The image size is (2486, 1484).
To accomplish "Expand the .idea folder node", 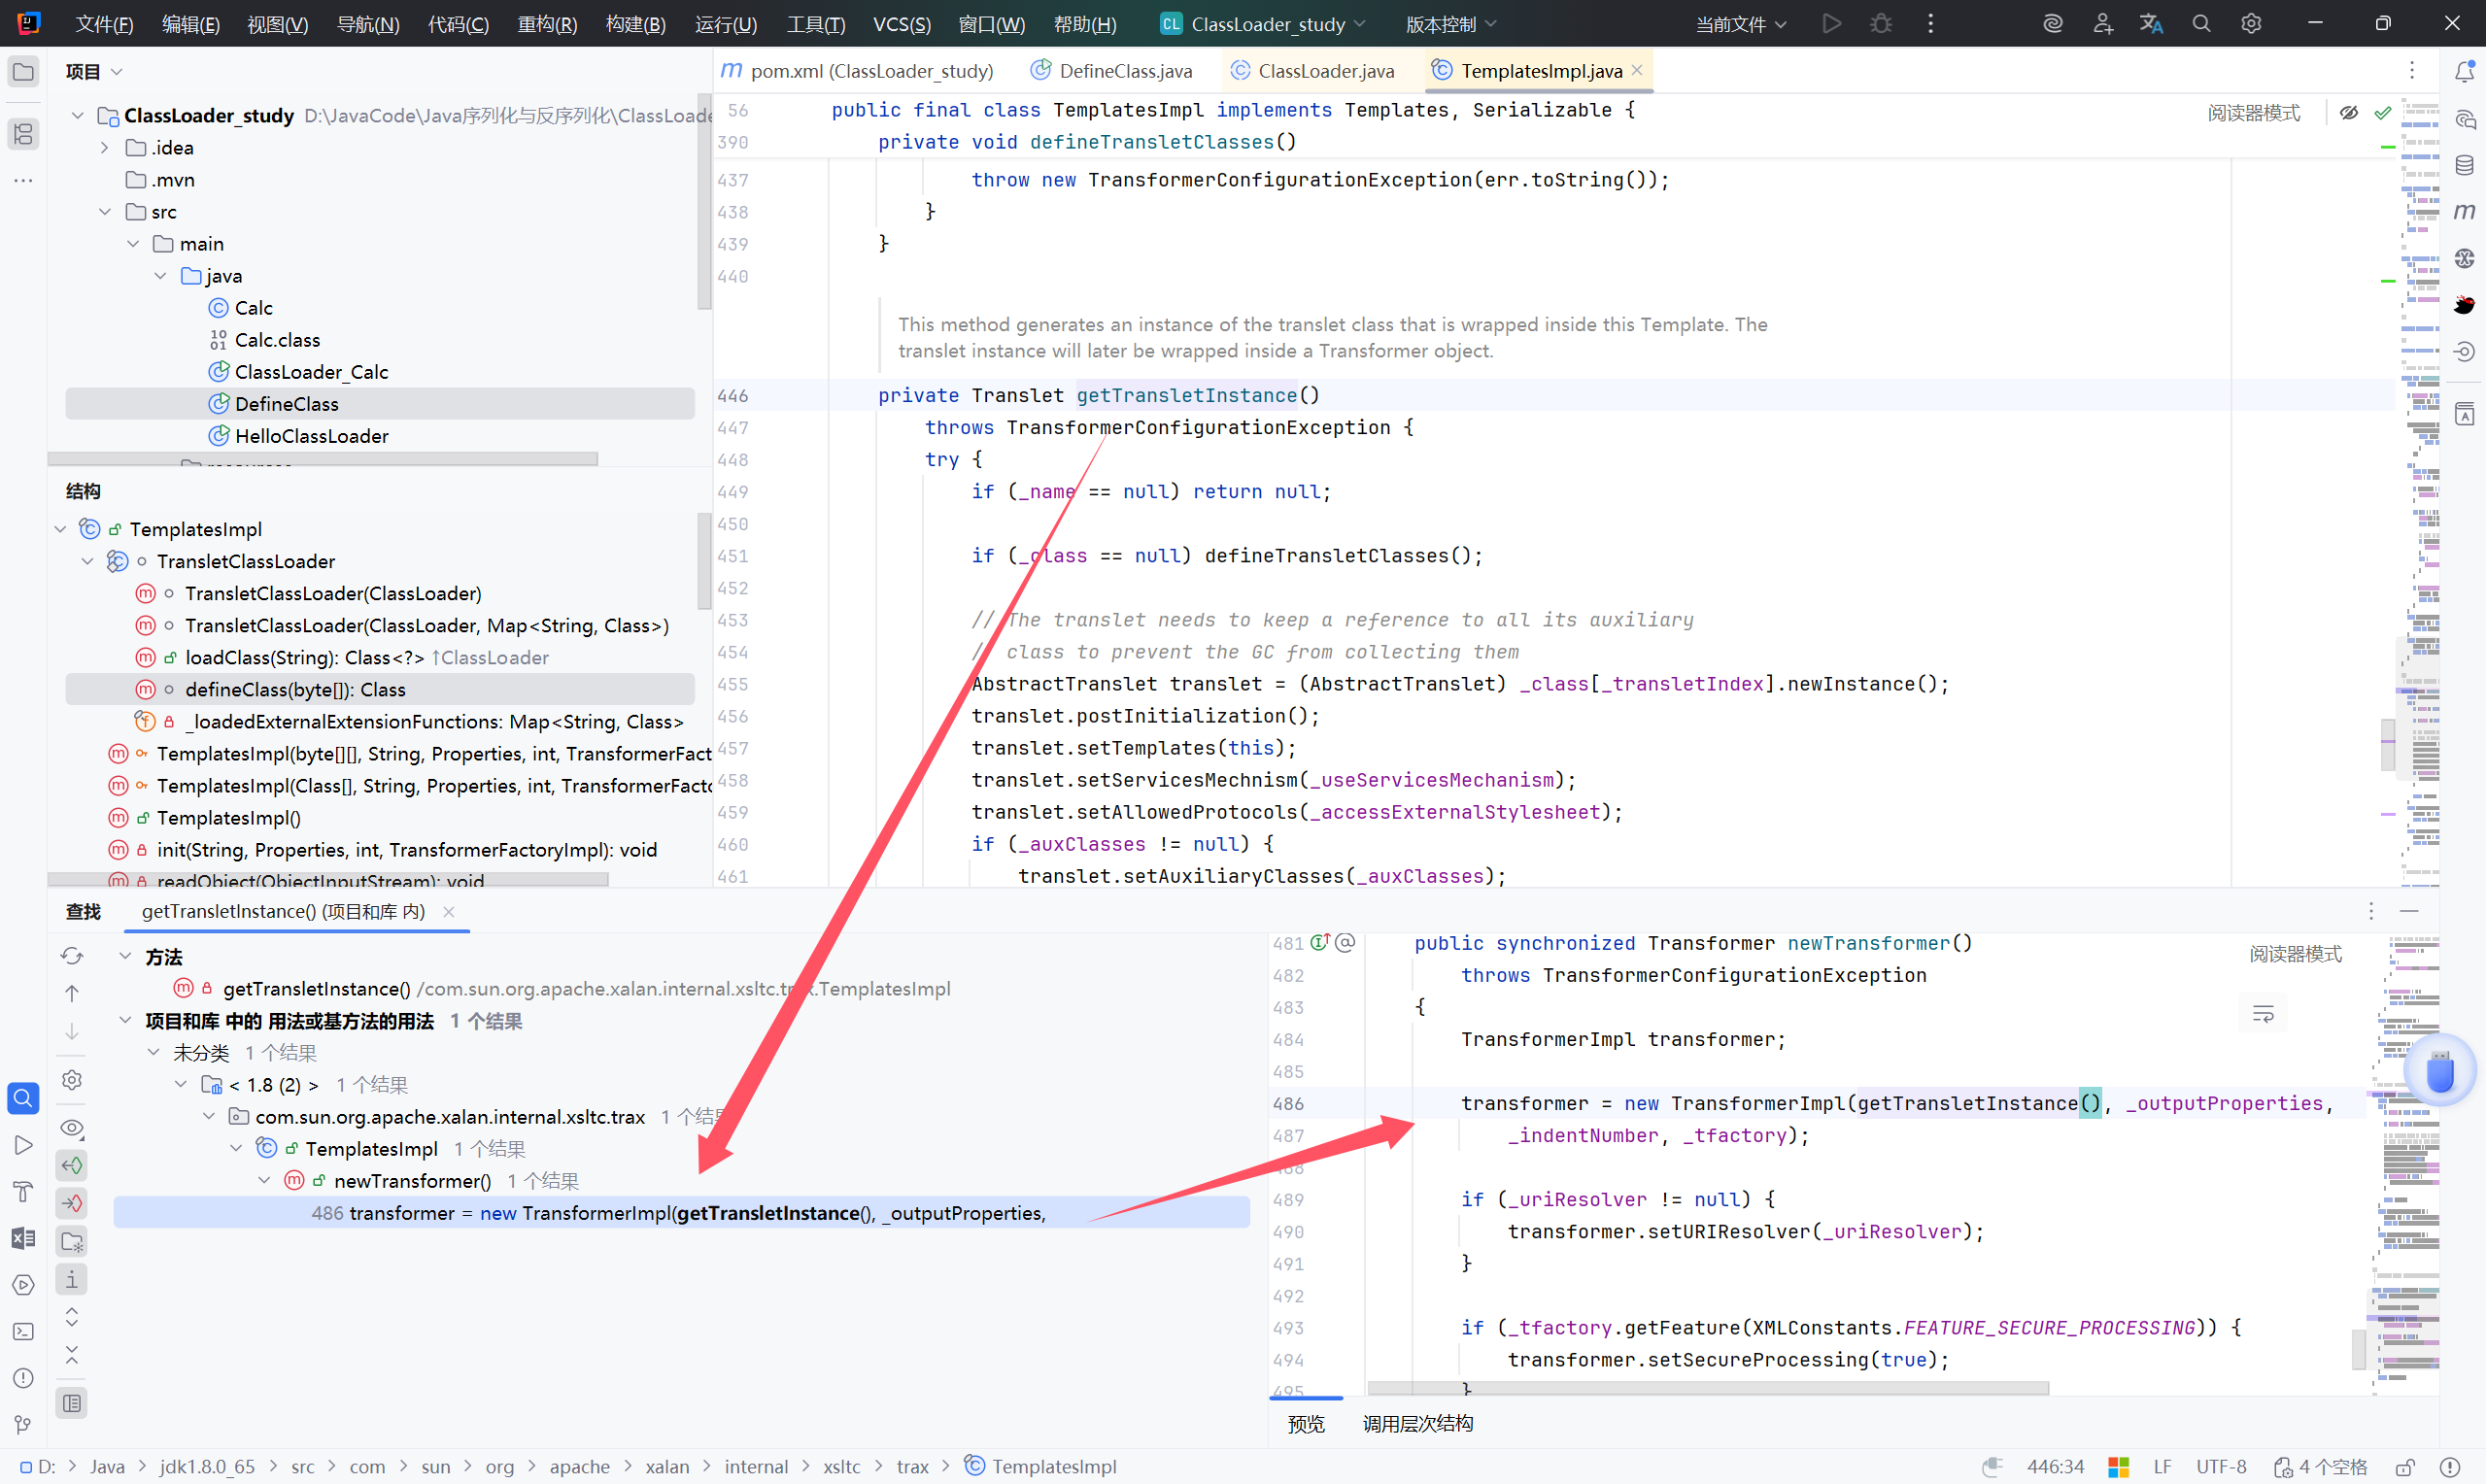I will click(105, 148).
